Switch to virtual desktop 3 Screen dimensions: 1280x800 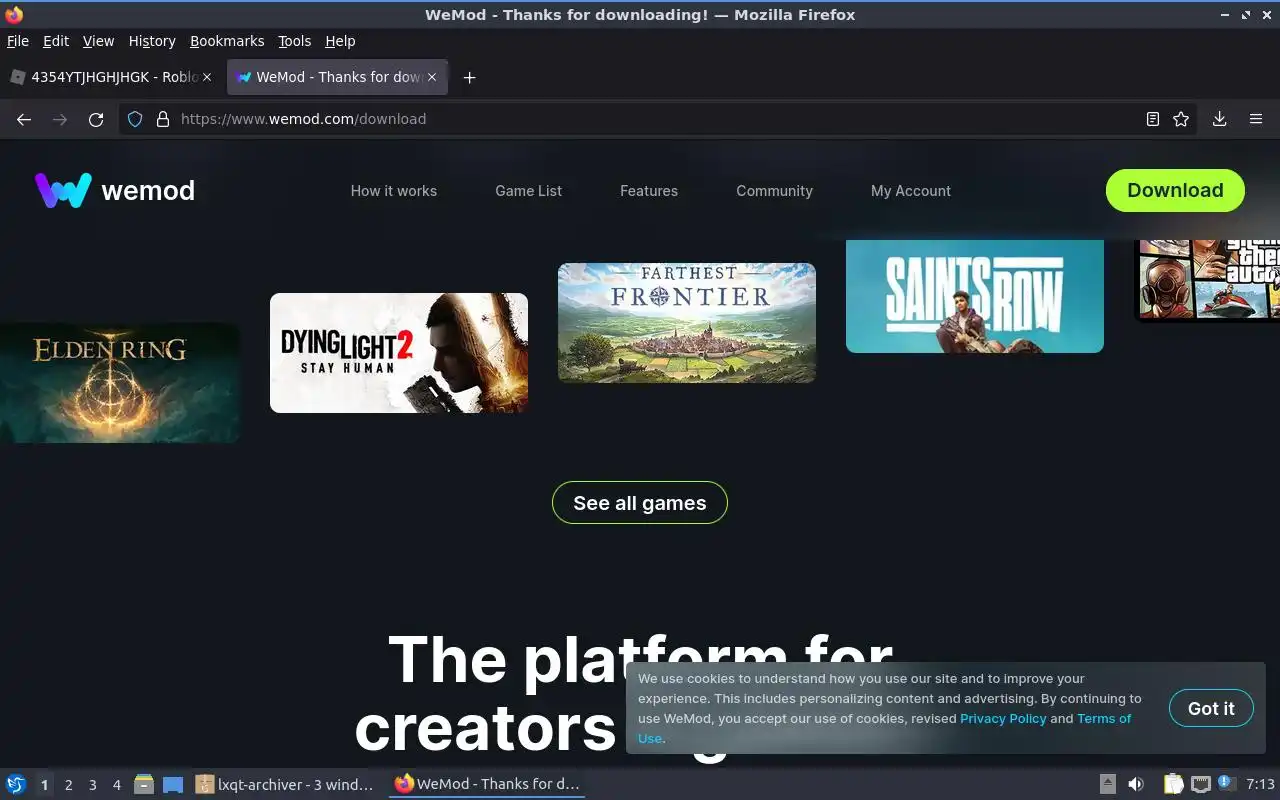click(x=92, y=785)
